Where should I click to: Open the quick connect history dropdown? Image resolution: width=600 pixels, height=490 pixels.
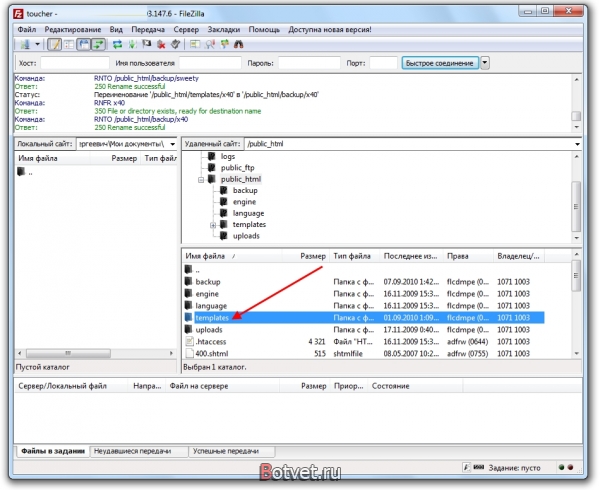(x=485, y=63)
